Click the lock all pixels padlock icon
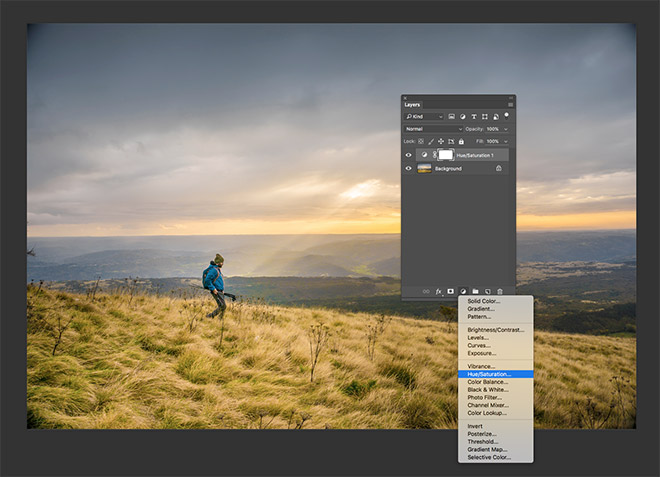This screenshot has height=477, width=660. pyautogui.click(x=462, y=142)
